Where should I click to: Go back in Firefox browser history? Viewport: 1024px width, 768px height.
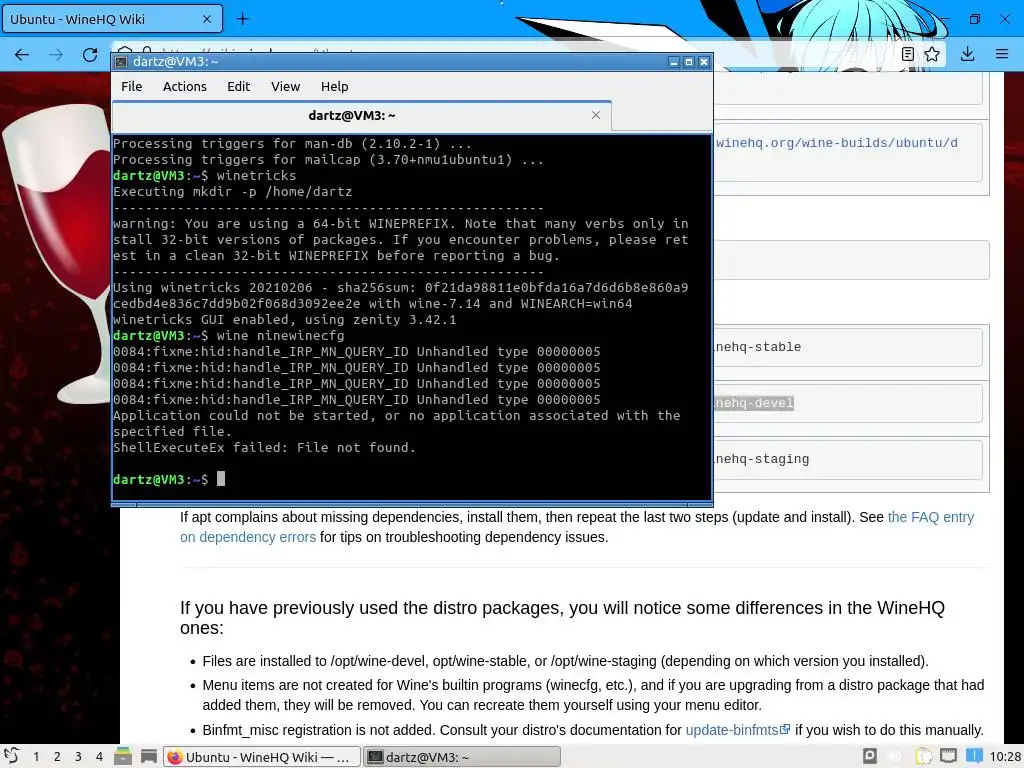coord(22,55)
